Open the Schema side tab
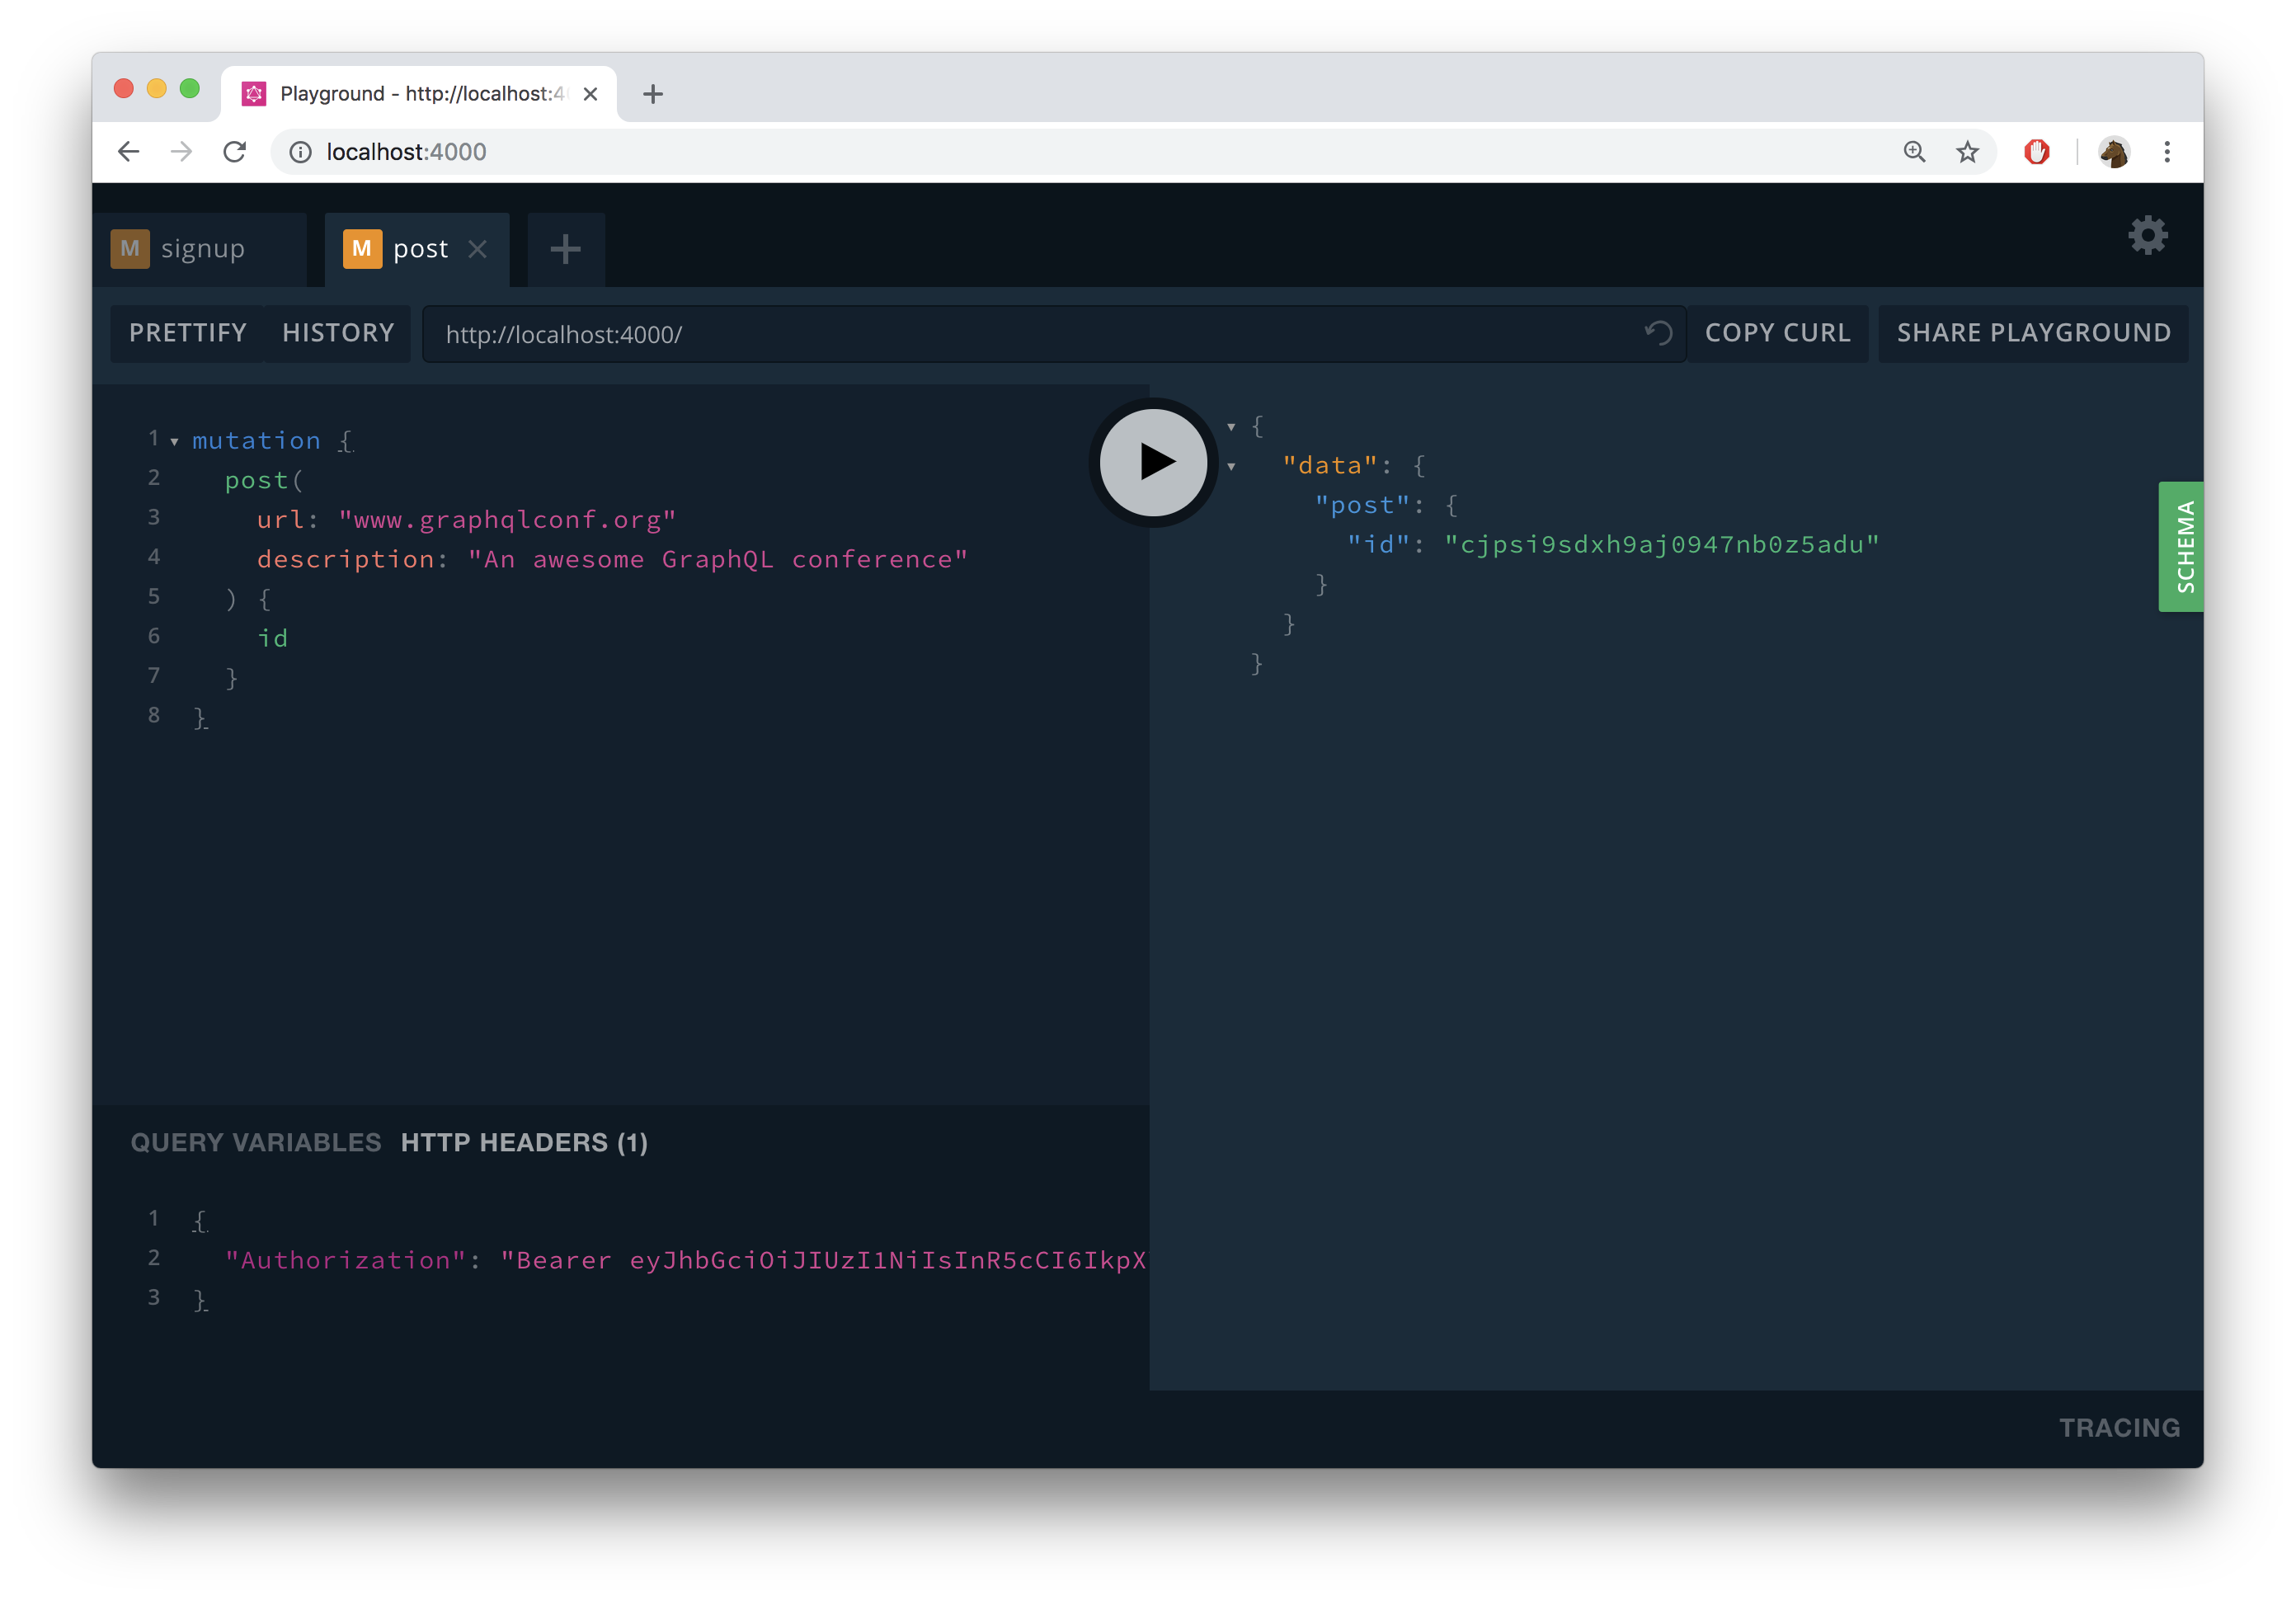Image resolution: width=2296 pixels, height=1600 pixels. (2183, 547)
